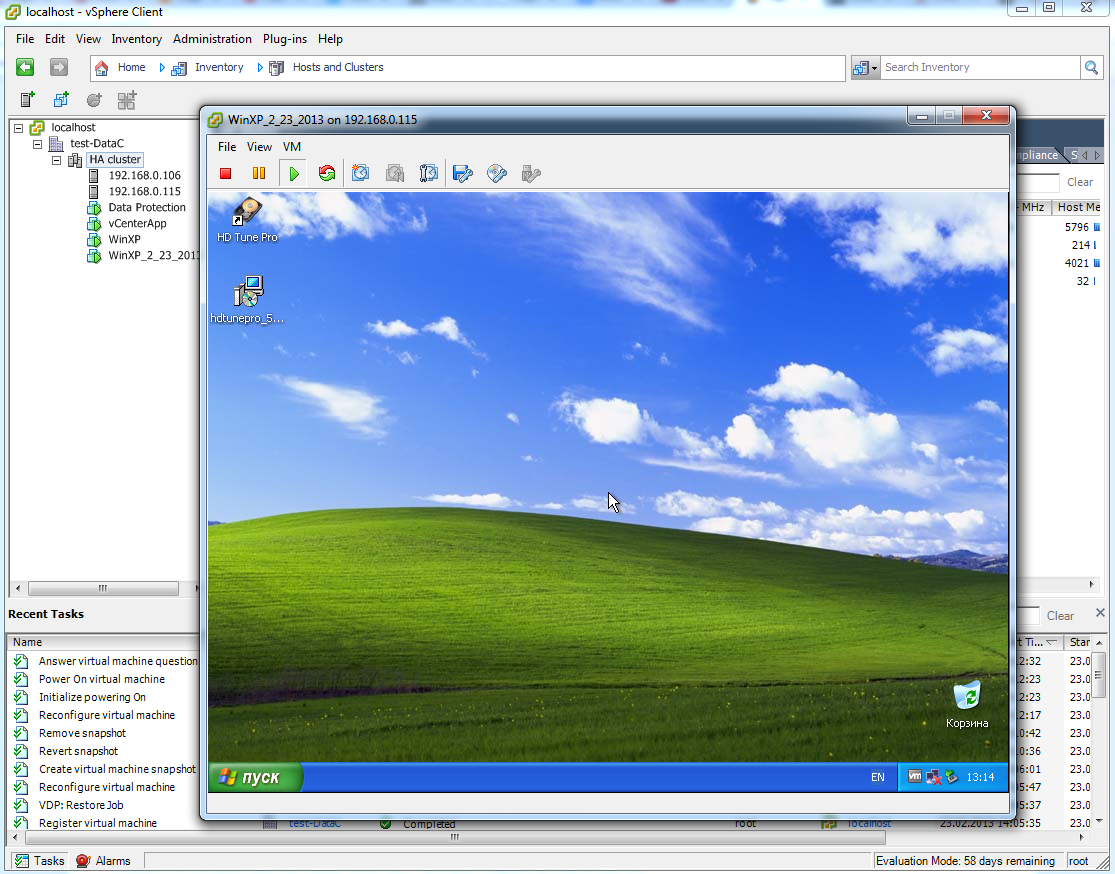Click the EN language indicator

pos(877,777)
